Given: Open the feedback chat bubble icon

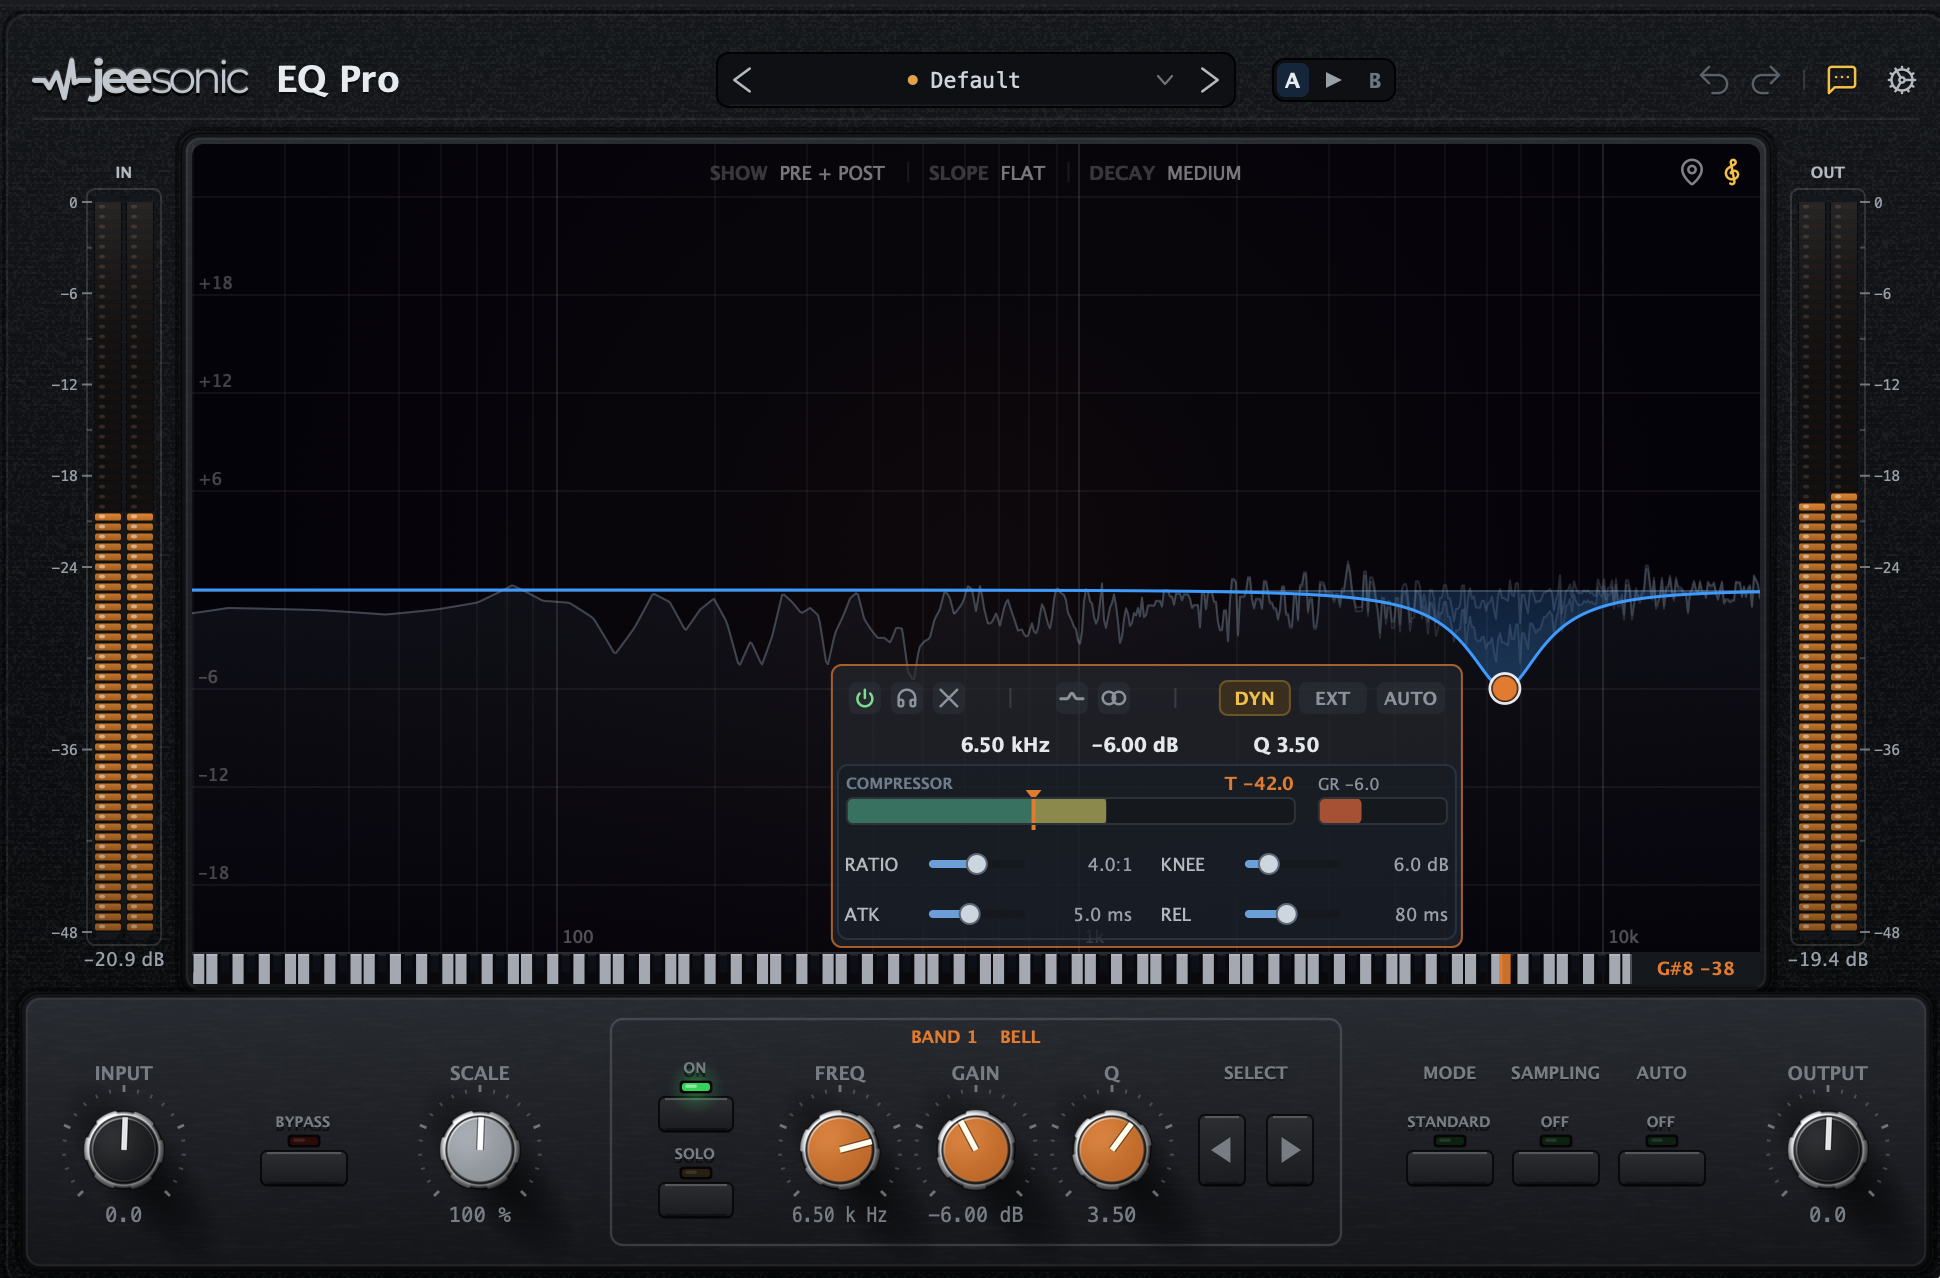Looking at the screenshot, I should (x=1841, y=80).
